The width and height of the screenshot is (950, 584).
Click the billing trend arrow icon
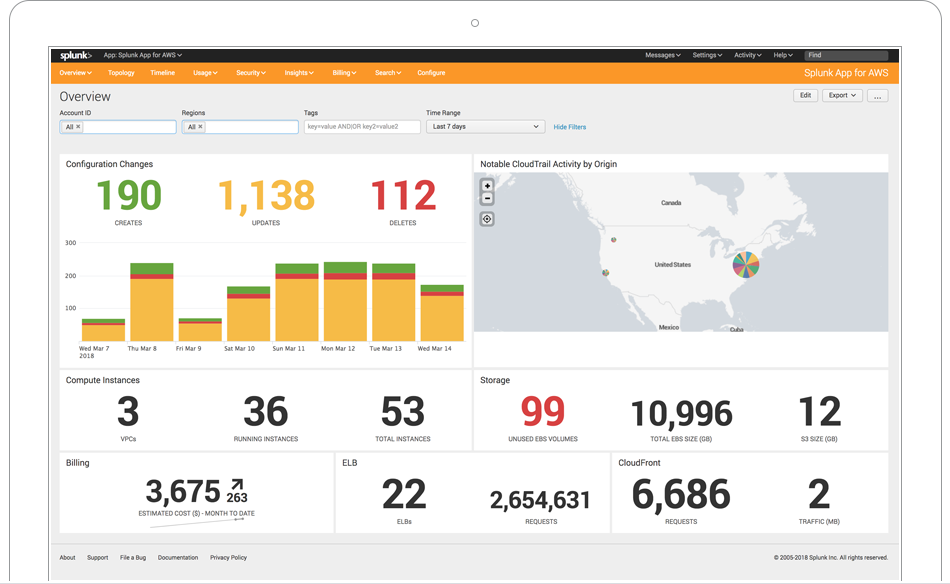point(237,485)
